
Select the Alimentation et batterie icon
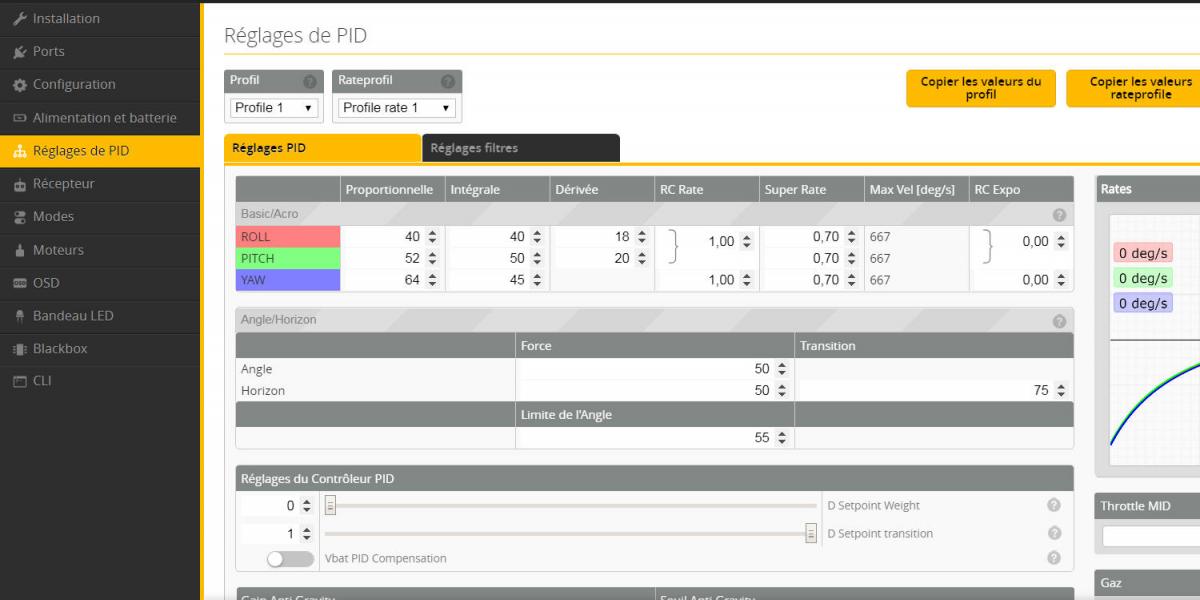click(20, 118)
